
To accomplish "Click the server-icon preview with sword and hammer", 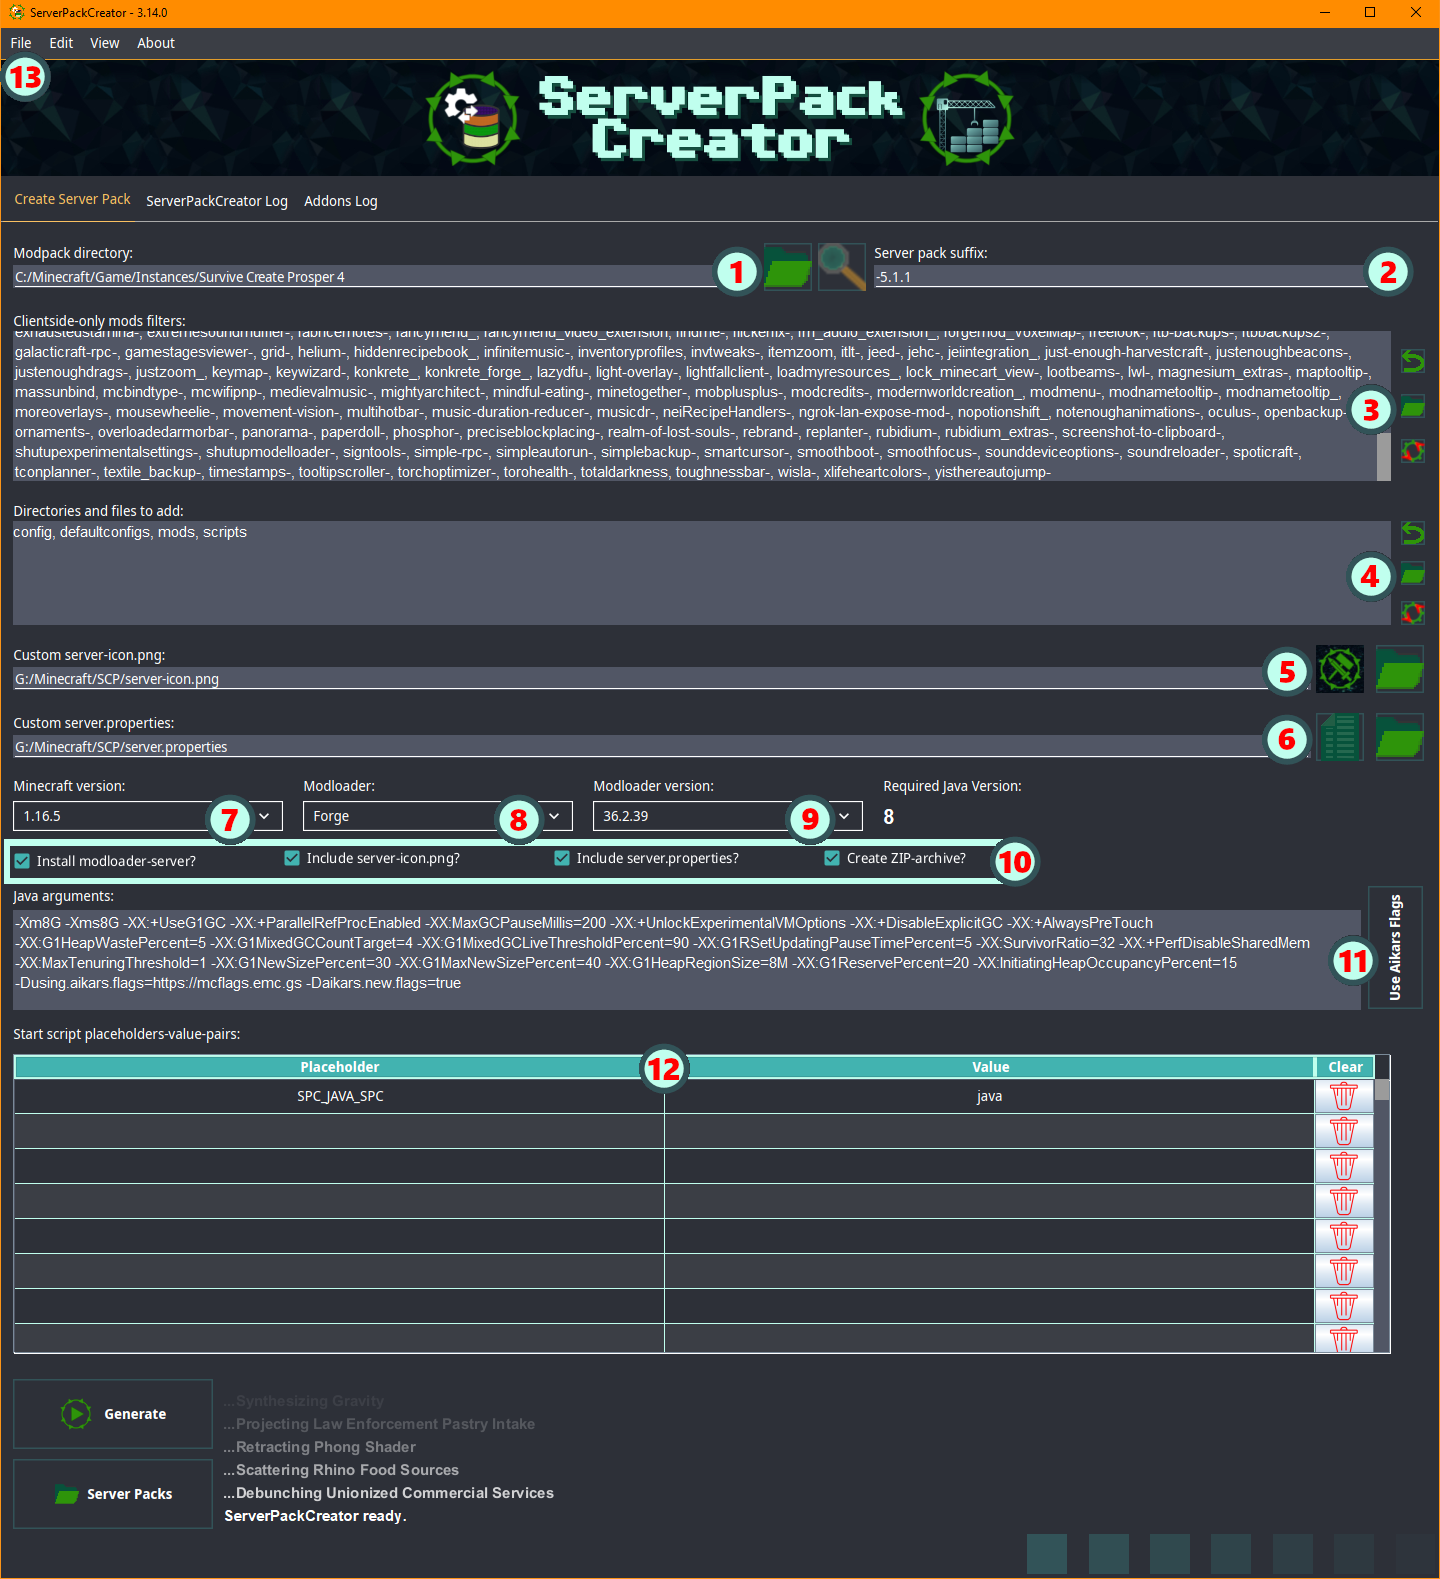I will pos(1339,669).
